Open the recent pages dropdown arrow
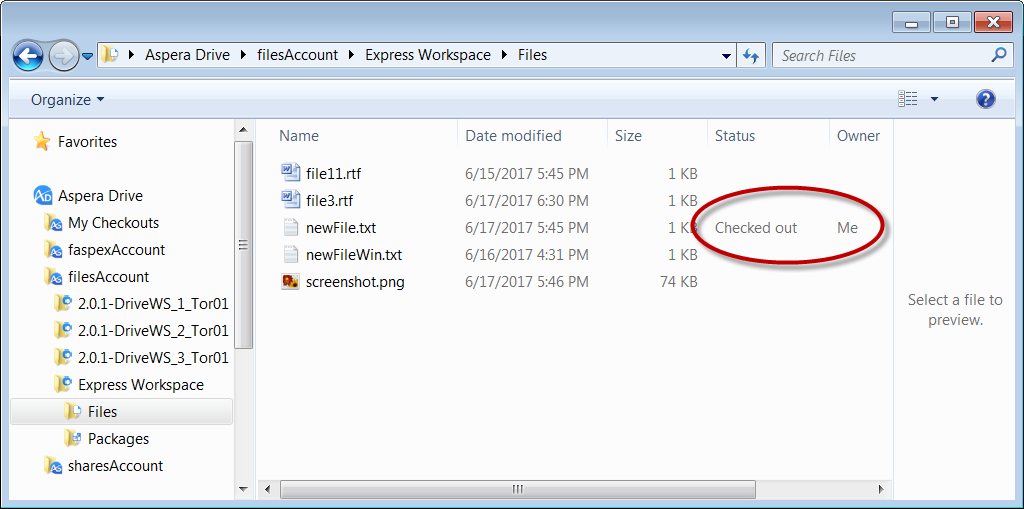The image size is (1024, 509). 88,56
